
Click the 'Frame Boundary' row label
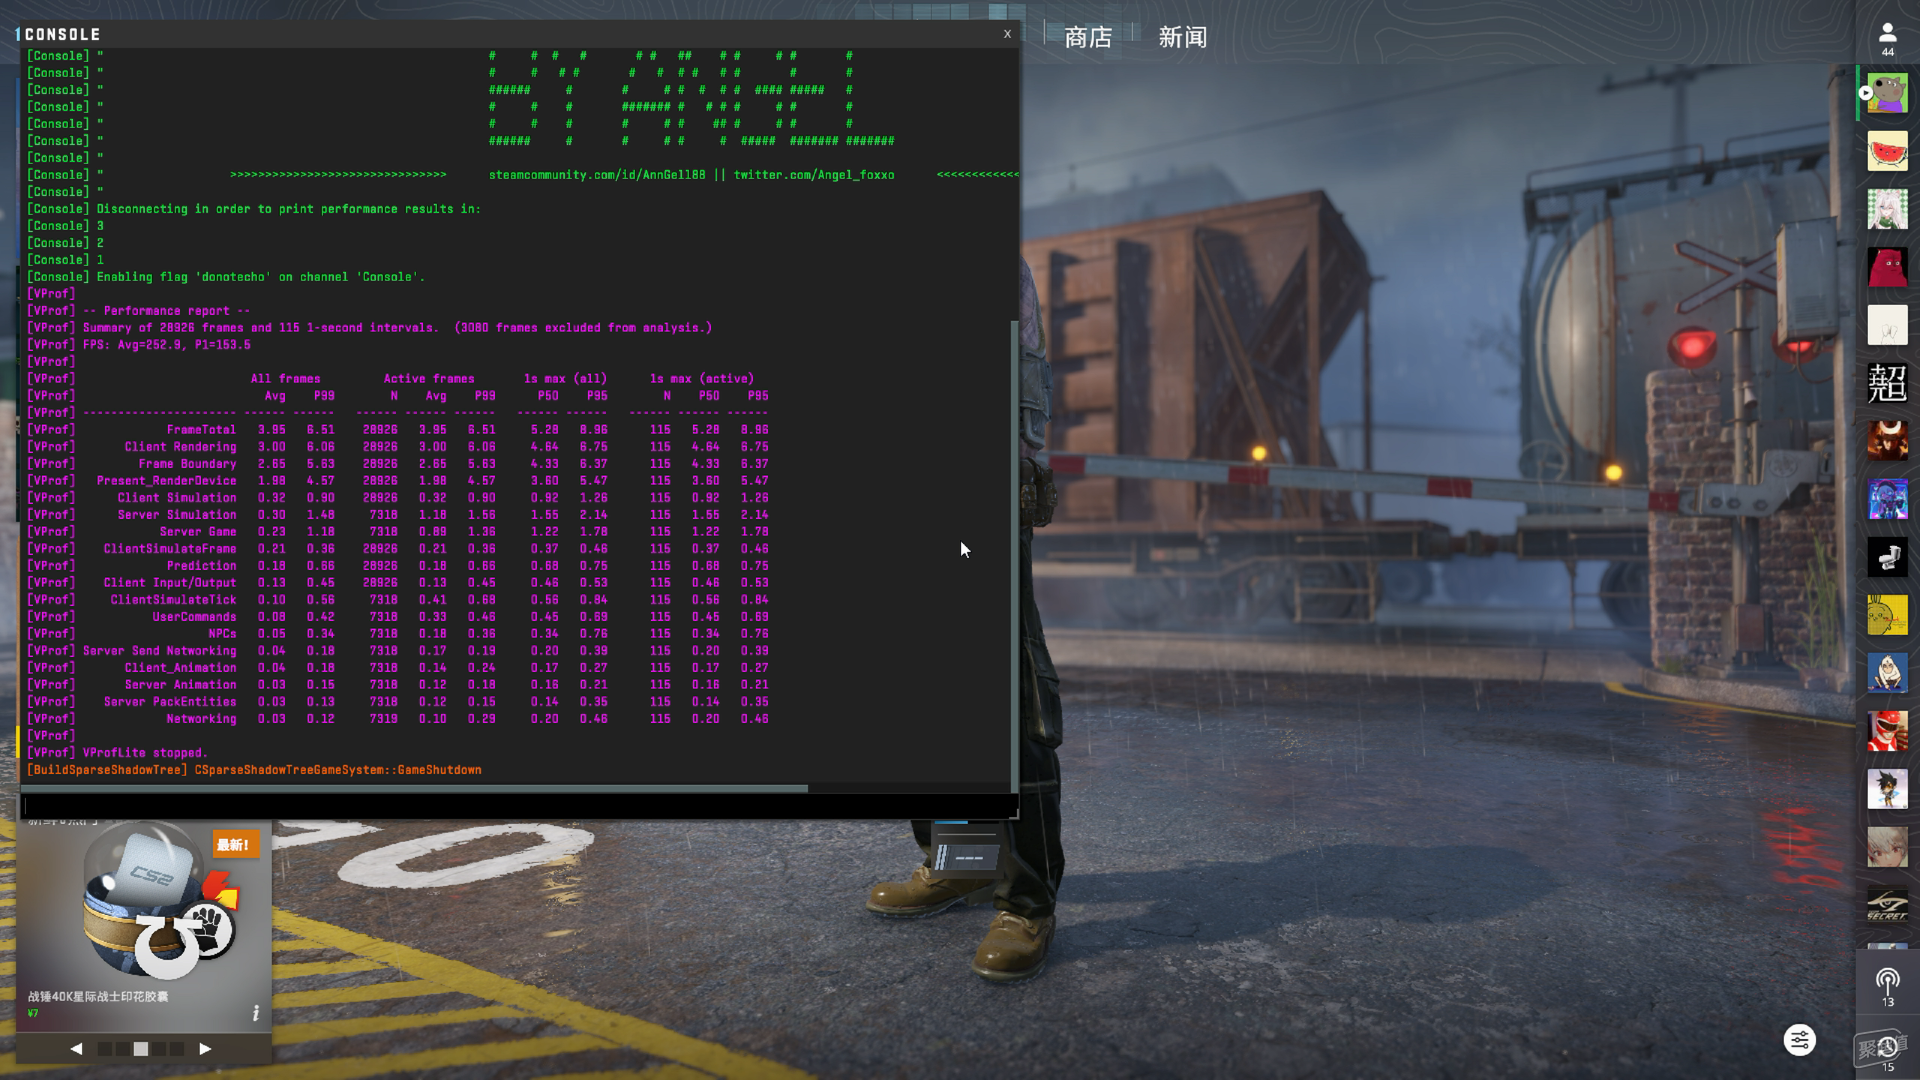[x=188, y=464]
